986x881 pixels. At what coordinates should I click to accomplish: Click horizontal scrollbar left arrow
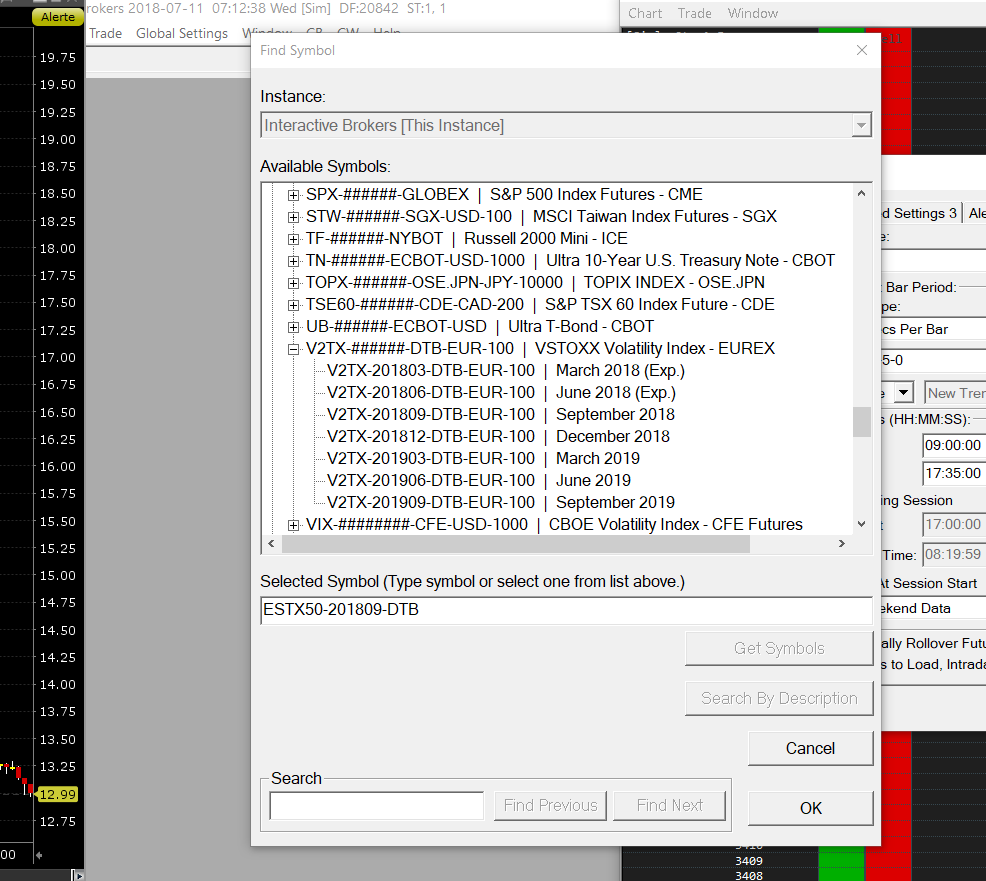tap(271, 543)
